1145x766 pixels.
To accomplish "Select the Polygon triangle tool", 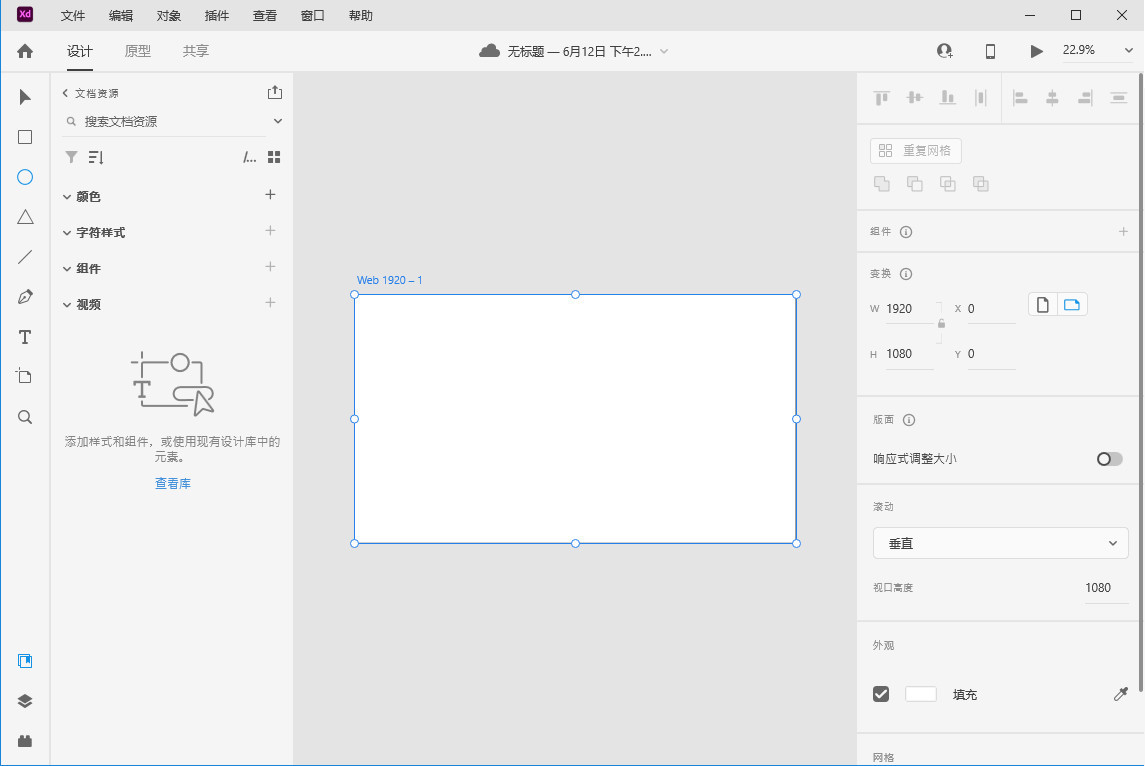I will point(25,217).
